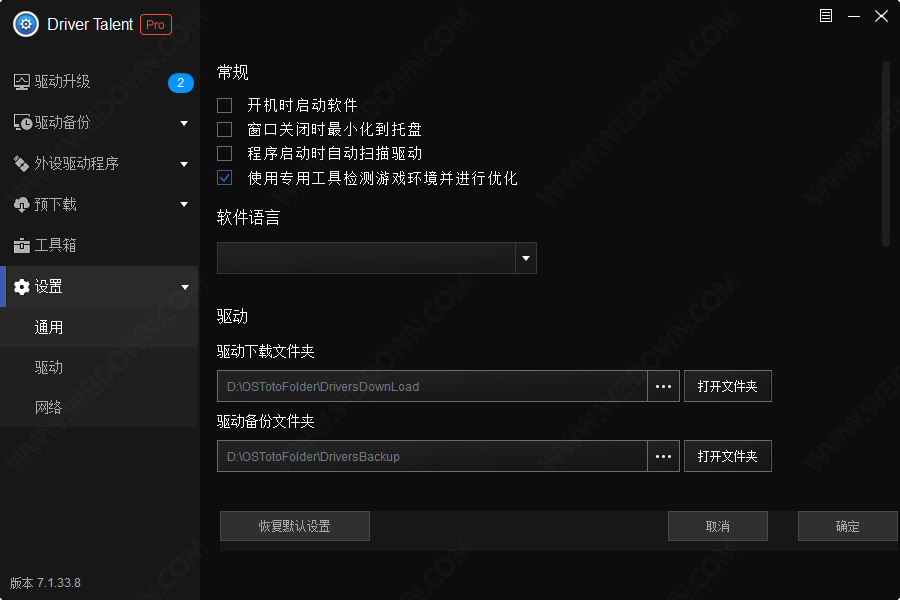Open the 驱动升级 menu item
The image size is (900, 600).
click(x=99, y=82)
